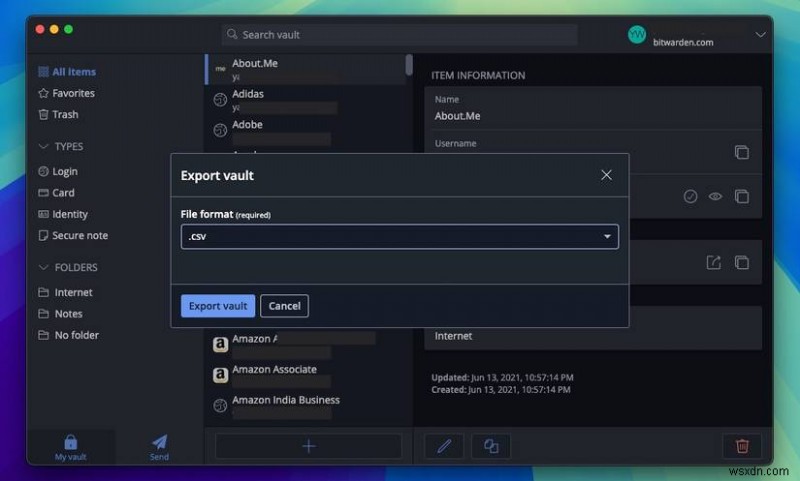This screenshot has height=481, width=800.
Task: Open Trash in sidebar
Action: [x=59, y=115]
